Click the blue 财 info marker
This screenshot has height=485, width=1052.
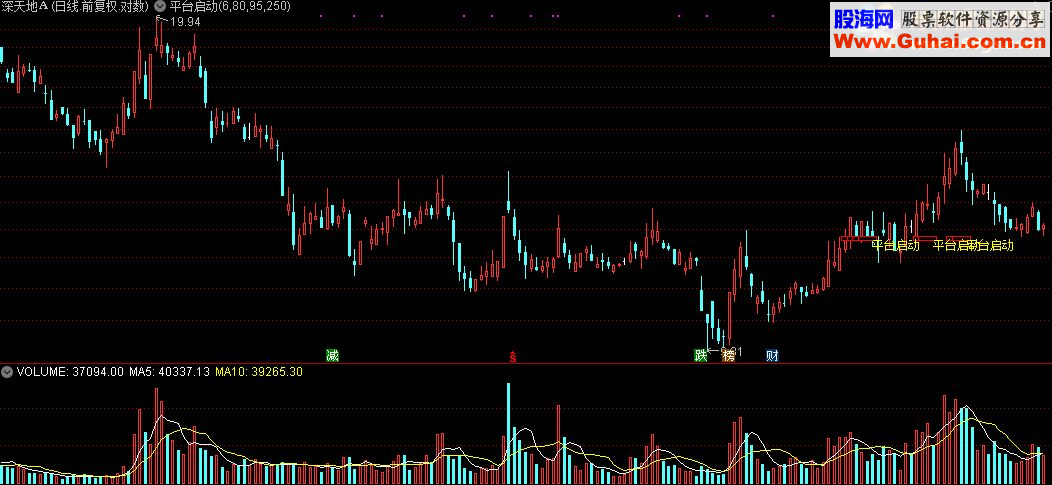point(772,355)
